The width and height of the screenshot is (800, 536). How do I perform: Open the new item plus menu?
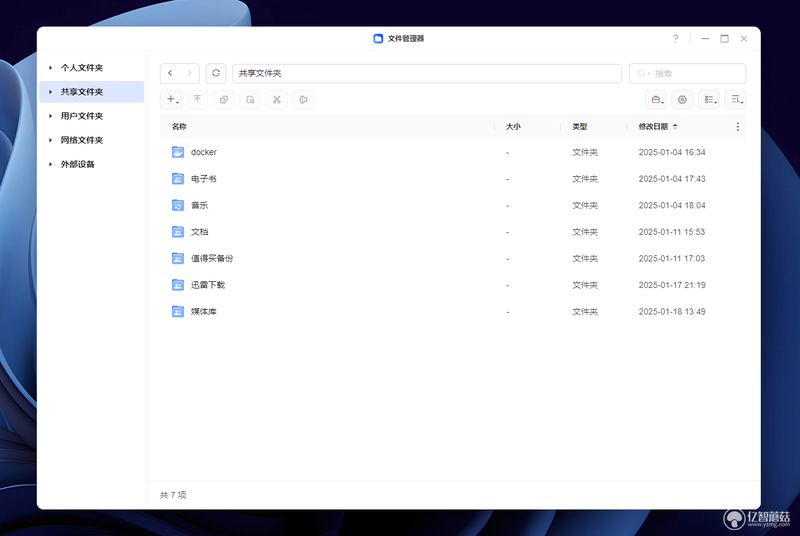coord(171,99)
